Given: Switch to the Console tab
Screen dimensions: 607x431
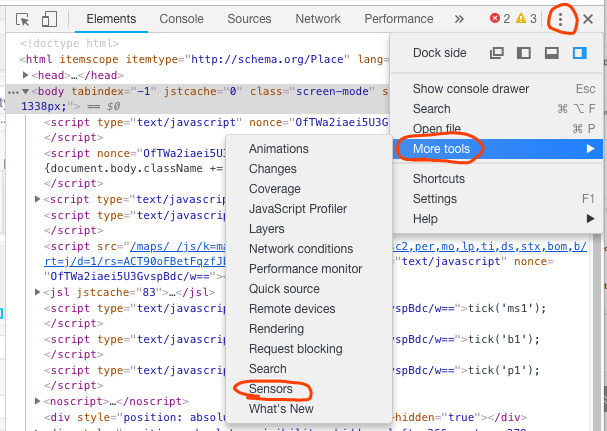Looking at the screenshot, I should pos(182,19).
